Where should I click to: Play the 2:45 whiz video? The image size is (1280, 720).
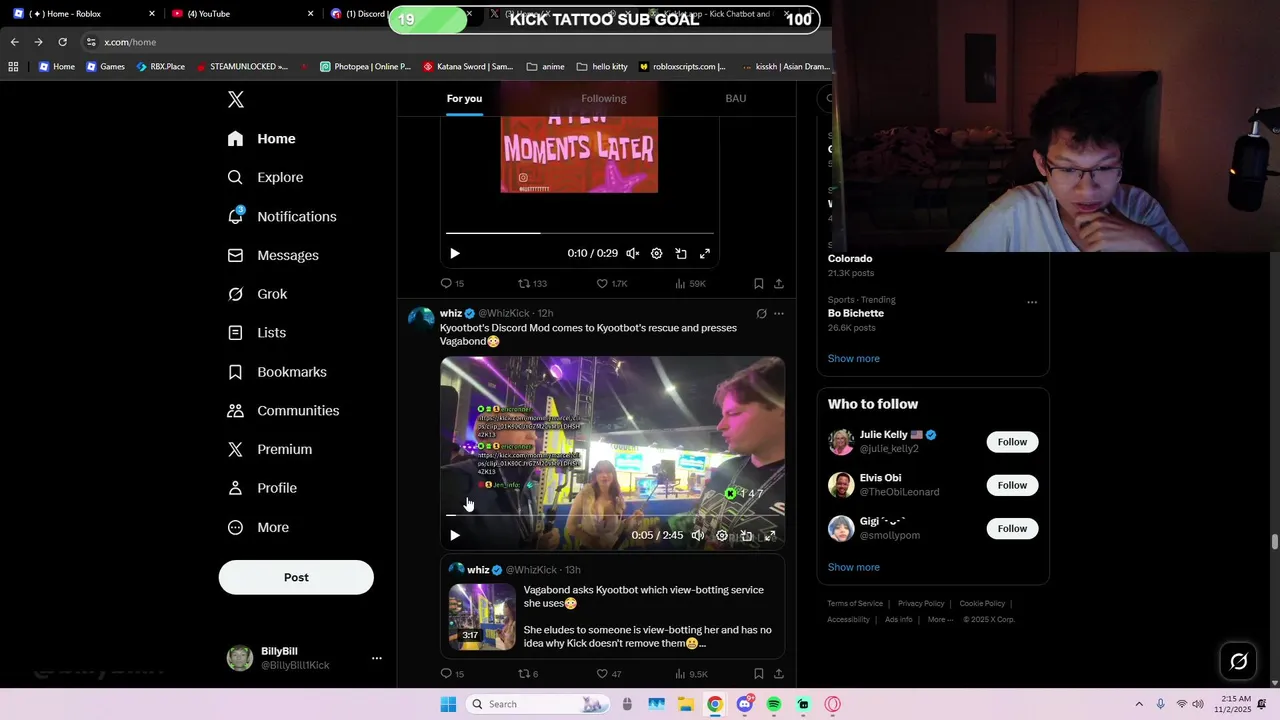[x=455, y=536]
